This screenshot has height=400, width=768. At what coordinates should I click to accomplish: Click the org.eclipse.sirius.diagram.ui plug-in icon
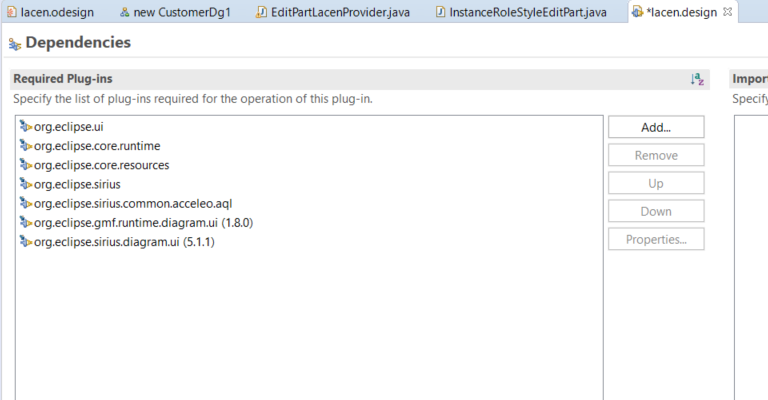(25, 241)
